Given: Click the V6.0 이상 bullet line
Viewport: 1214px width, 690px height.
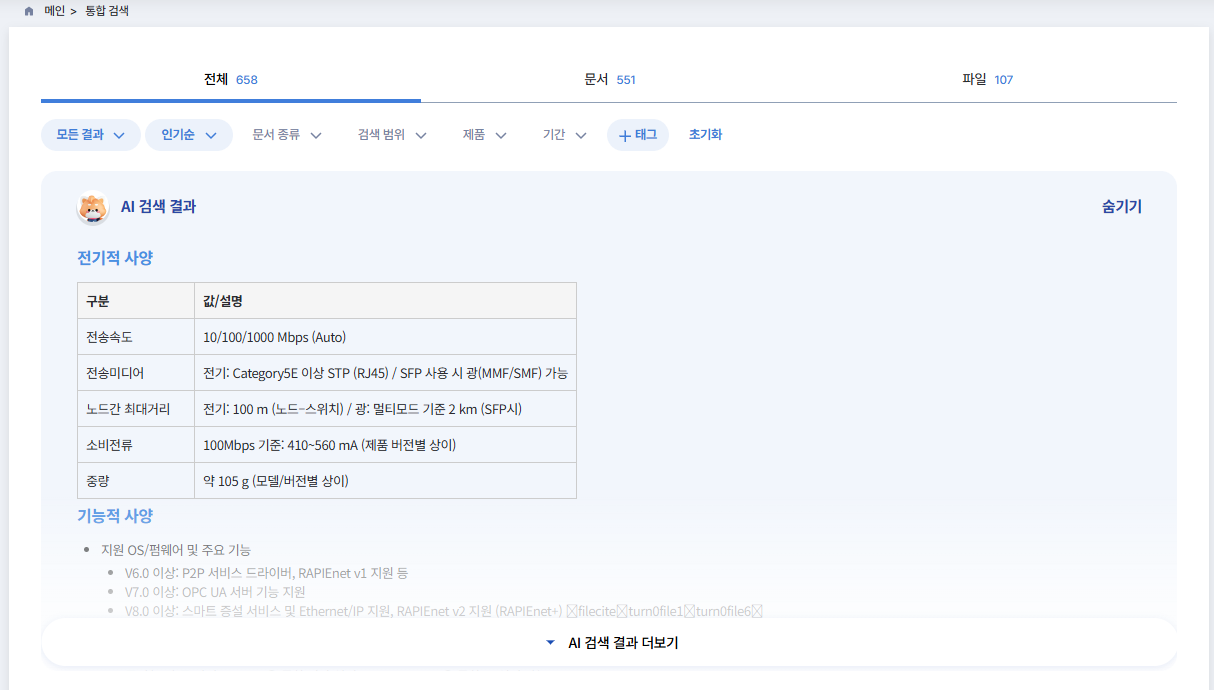Looking at the screenshot, I should point(266,573).
